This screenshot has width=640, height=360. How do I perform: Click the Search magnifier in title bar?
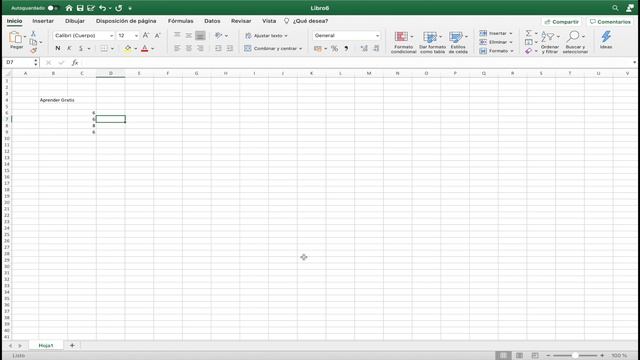[615, 8]
